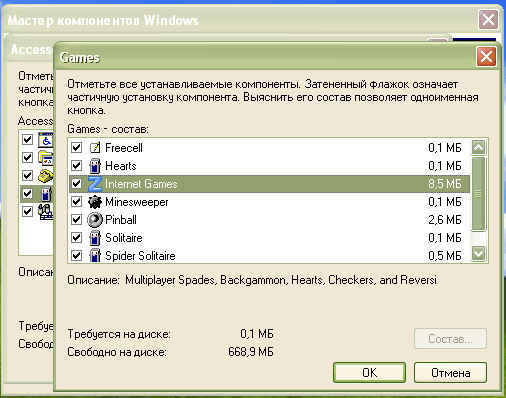Click the 8,5 МБ size value

[445, 184]
